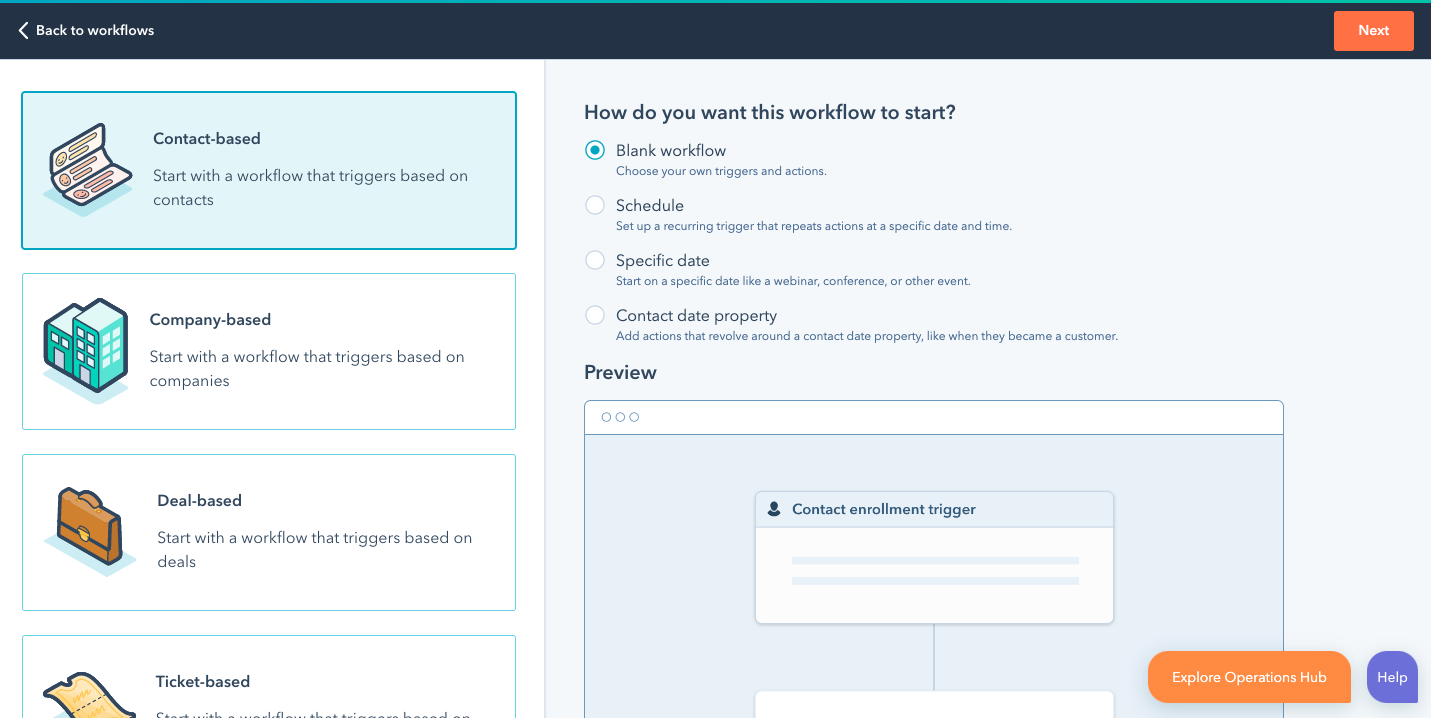This screenshot has width=1431, height=718.
Task: Open the Help widget
Action: coord(1392,677)
